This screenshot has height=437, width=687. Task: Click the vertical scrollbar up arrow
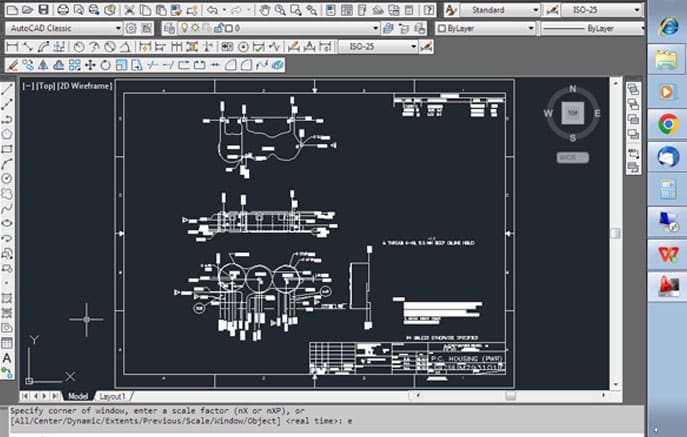pos(616,82)
